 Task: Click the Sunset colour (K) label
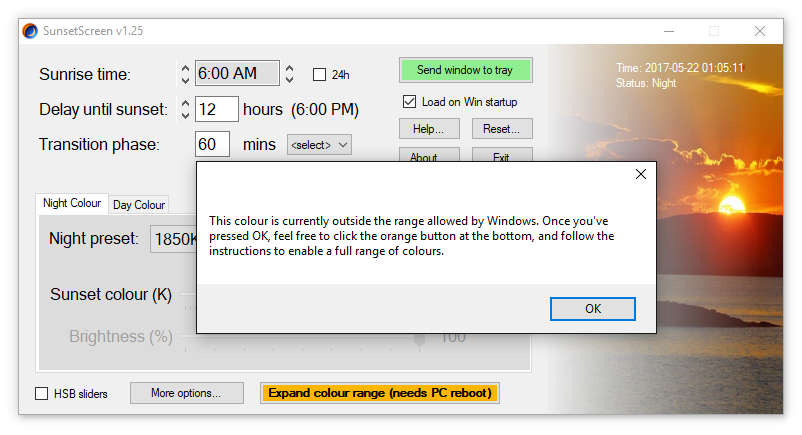[111, 295]
